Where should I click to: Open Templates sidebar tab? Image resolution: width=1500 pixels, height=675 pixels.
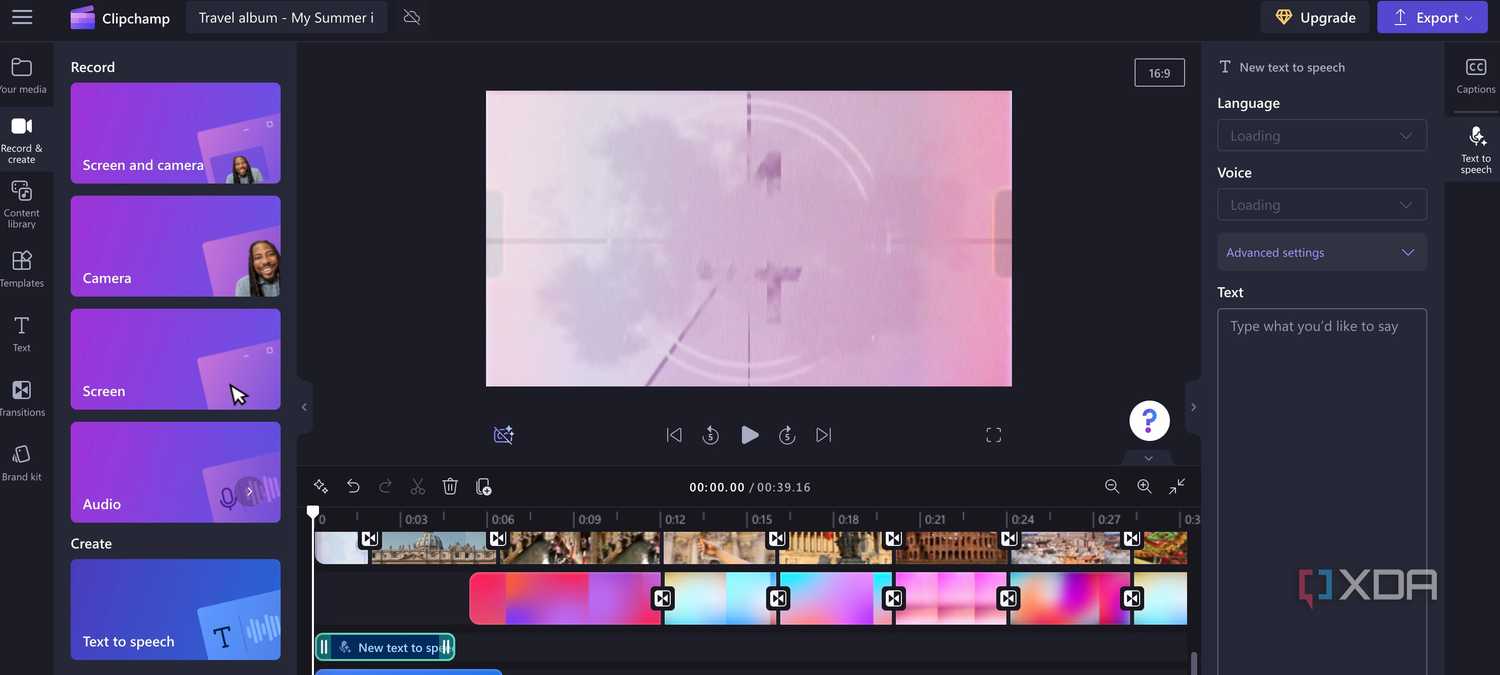click(22, 269)
